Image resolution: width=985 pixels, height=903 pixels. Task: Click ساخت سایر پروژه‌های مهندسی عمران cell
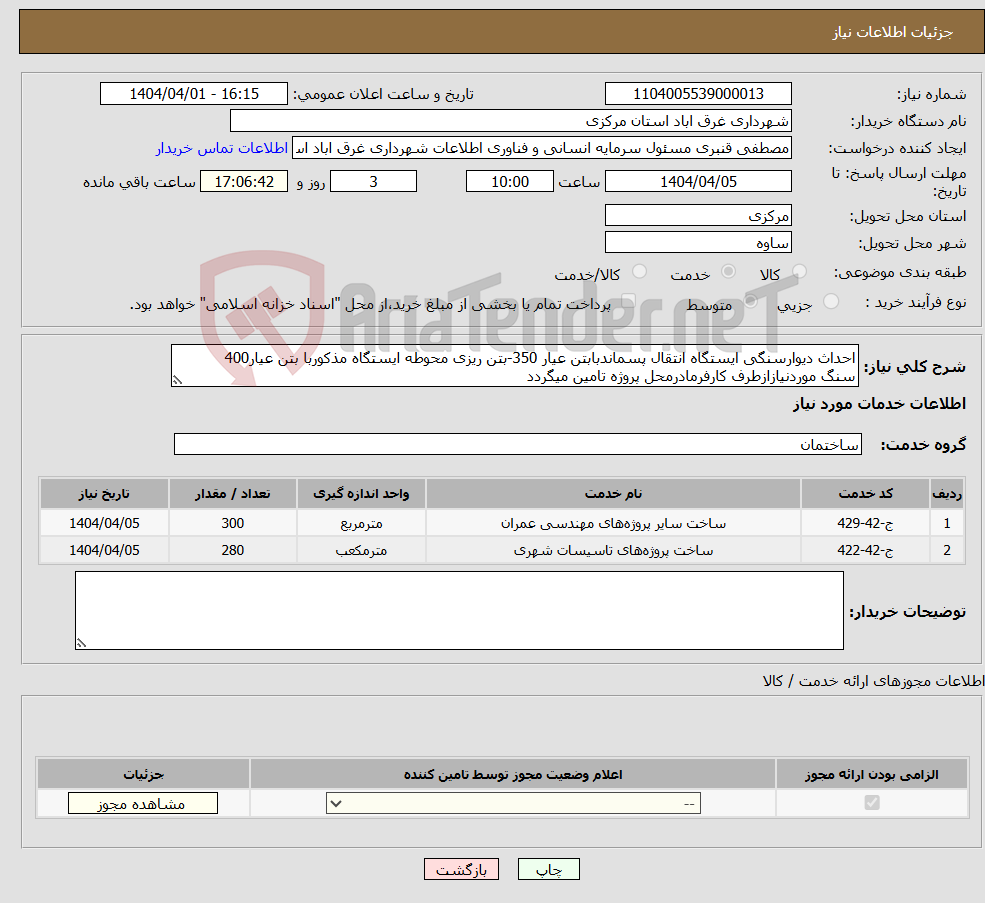click(x=613, y=523)
